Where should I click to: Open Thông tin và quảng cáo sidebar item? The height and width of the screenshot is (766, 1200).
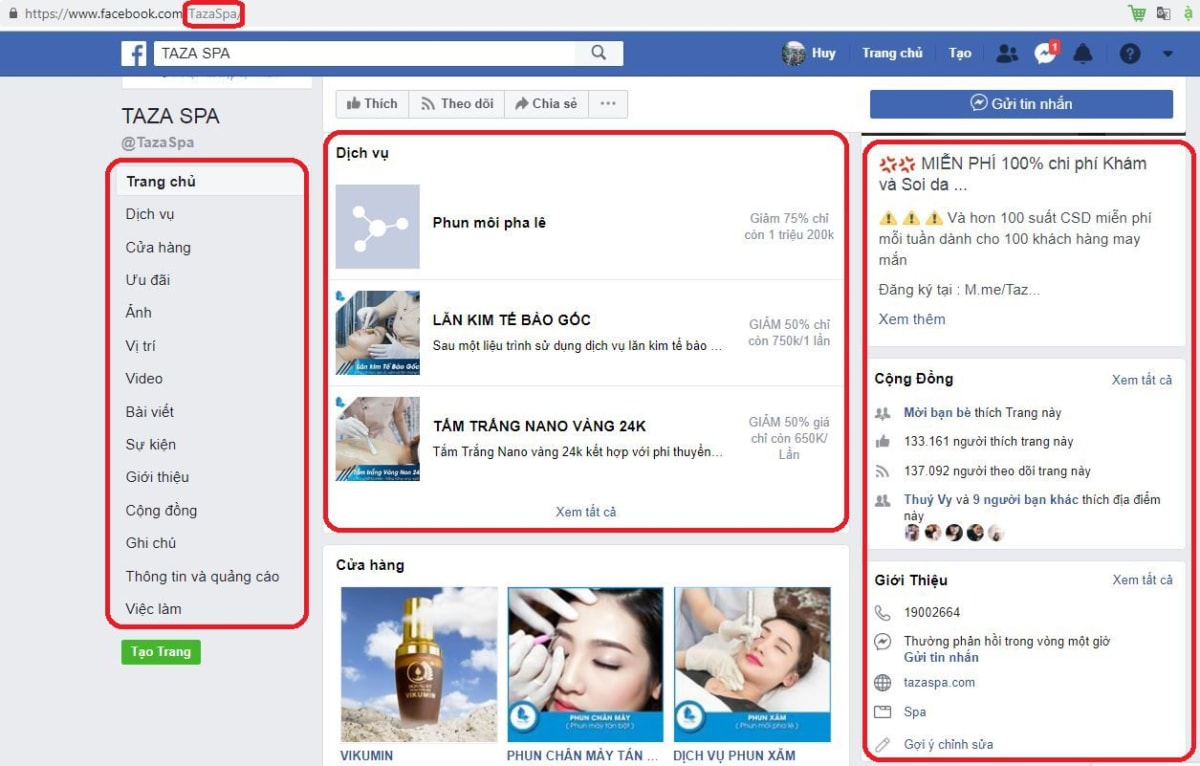coord(202,576)
